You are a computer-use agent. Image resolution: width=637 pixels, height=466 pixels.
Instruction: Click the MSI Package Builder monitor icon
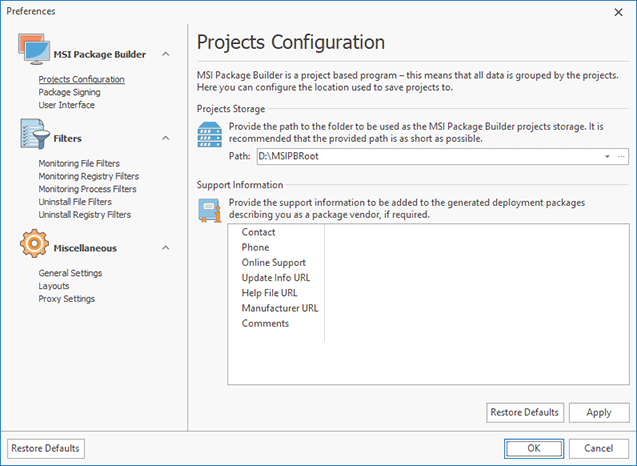34,49
